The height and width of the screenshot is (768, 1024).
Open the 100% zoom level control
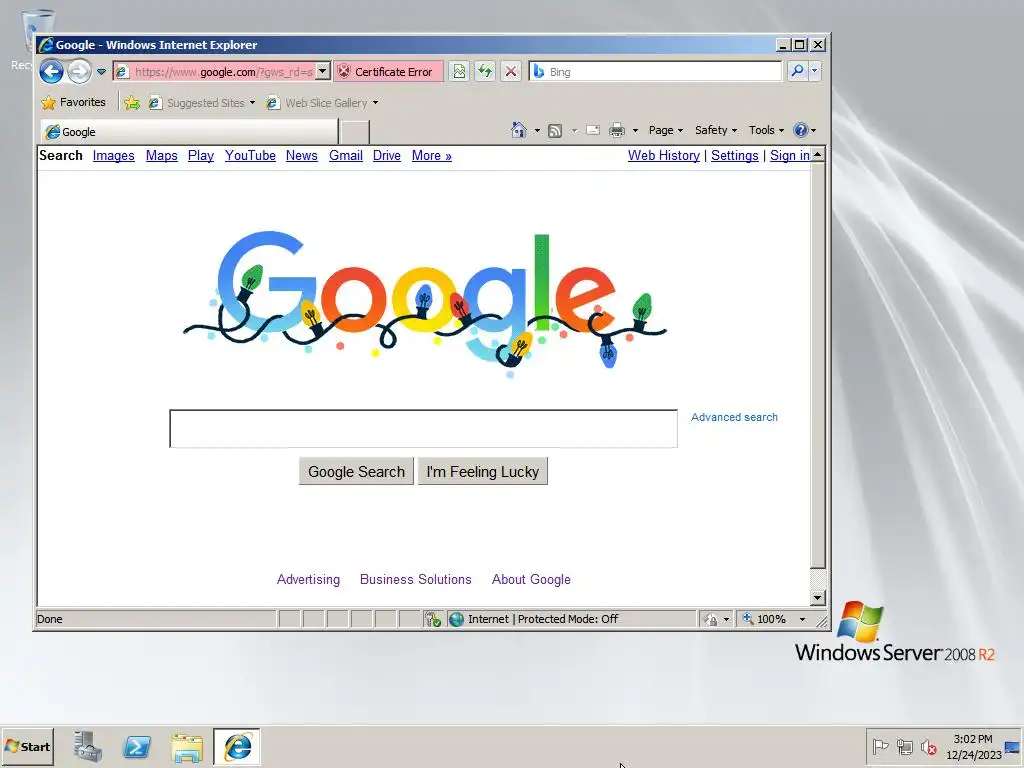coord(773,619)
